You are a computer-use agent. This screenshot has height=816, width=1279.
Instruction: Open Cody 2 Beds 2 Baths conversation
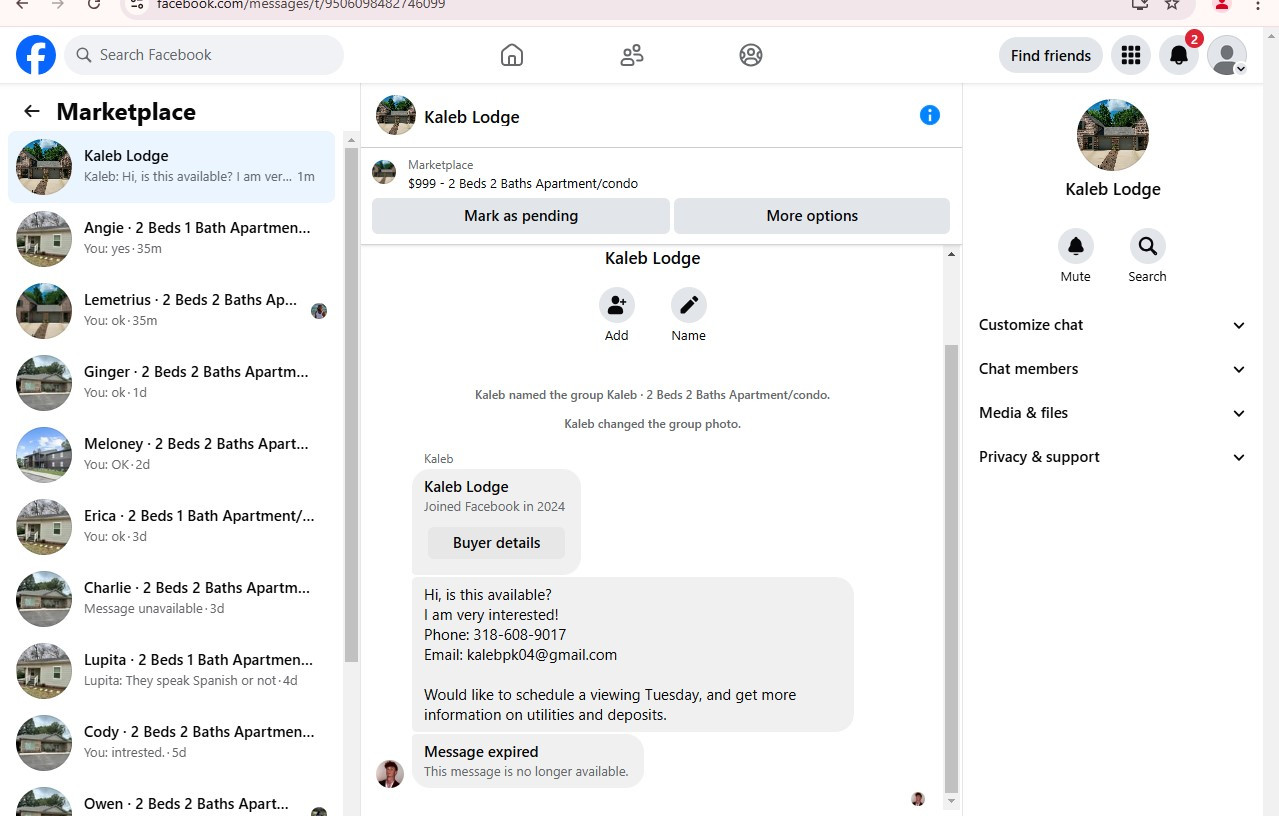pyautogui.click(x=172, y=743)
